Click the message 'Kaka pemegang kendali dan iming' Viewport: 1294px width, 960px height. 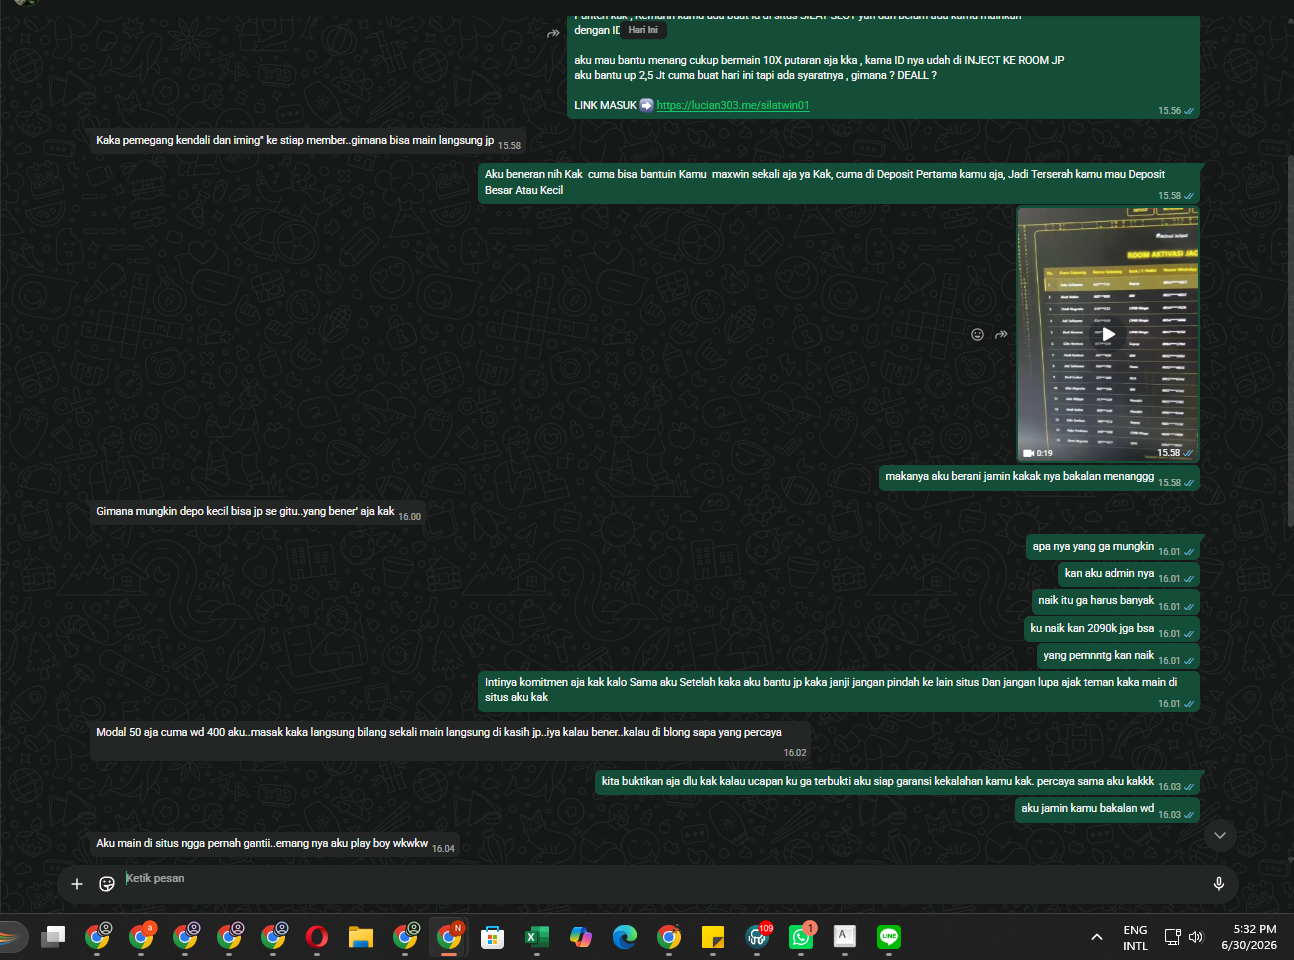click(x=309, y=141)
